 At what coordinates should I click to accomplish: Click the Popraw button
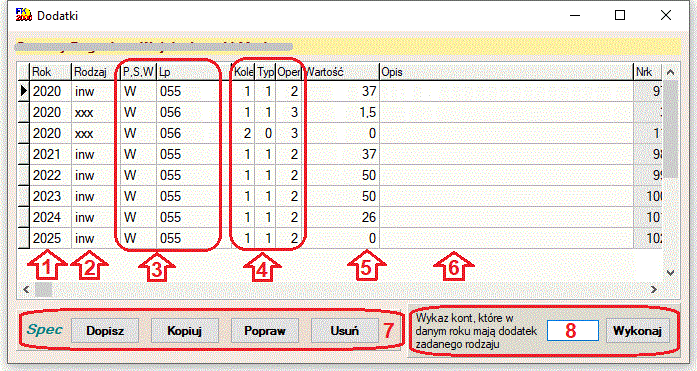(265, 331)
